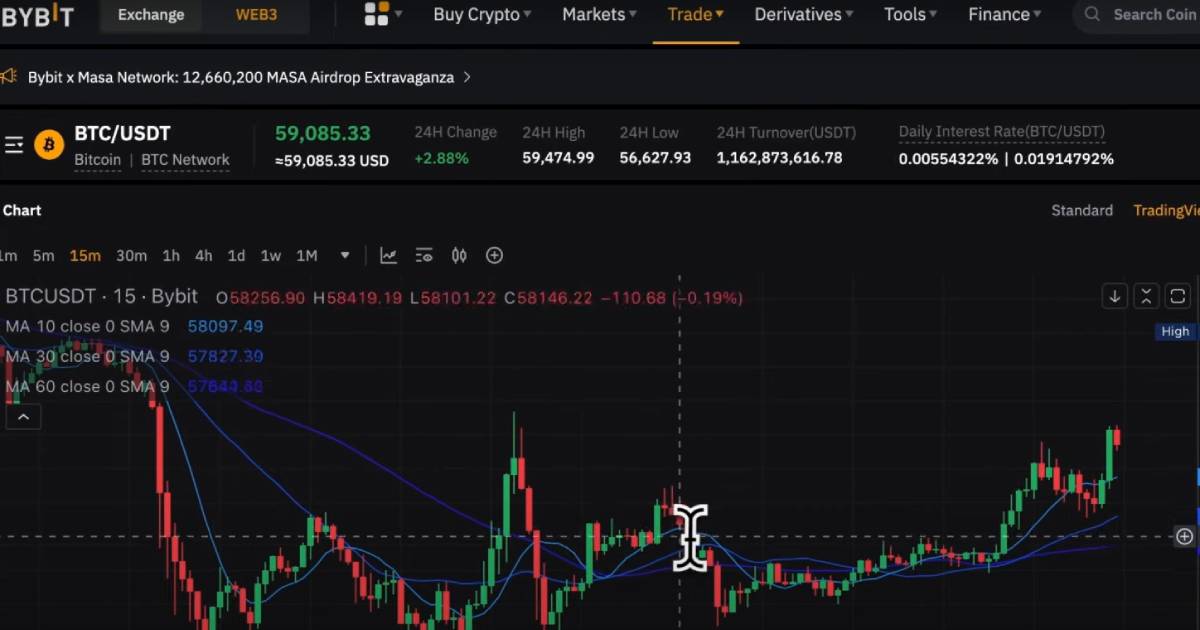
Task: Click the Bitcoin coin icon
Action: [x=49, y=145]
